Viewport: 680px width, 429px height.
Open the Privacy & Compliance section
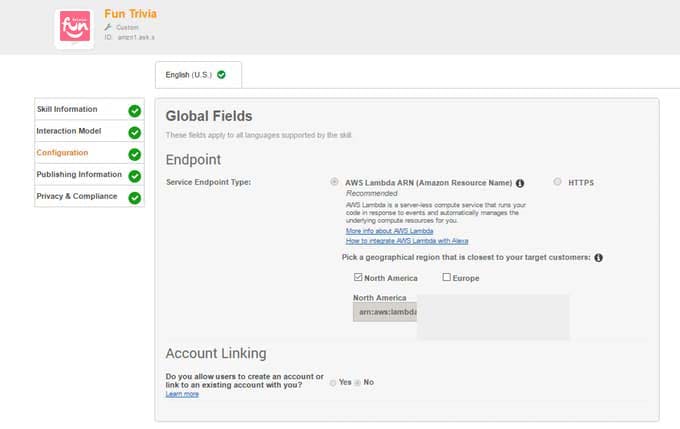(89, 196)
